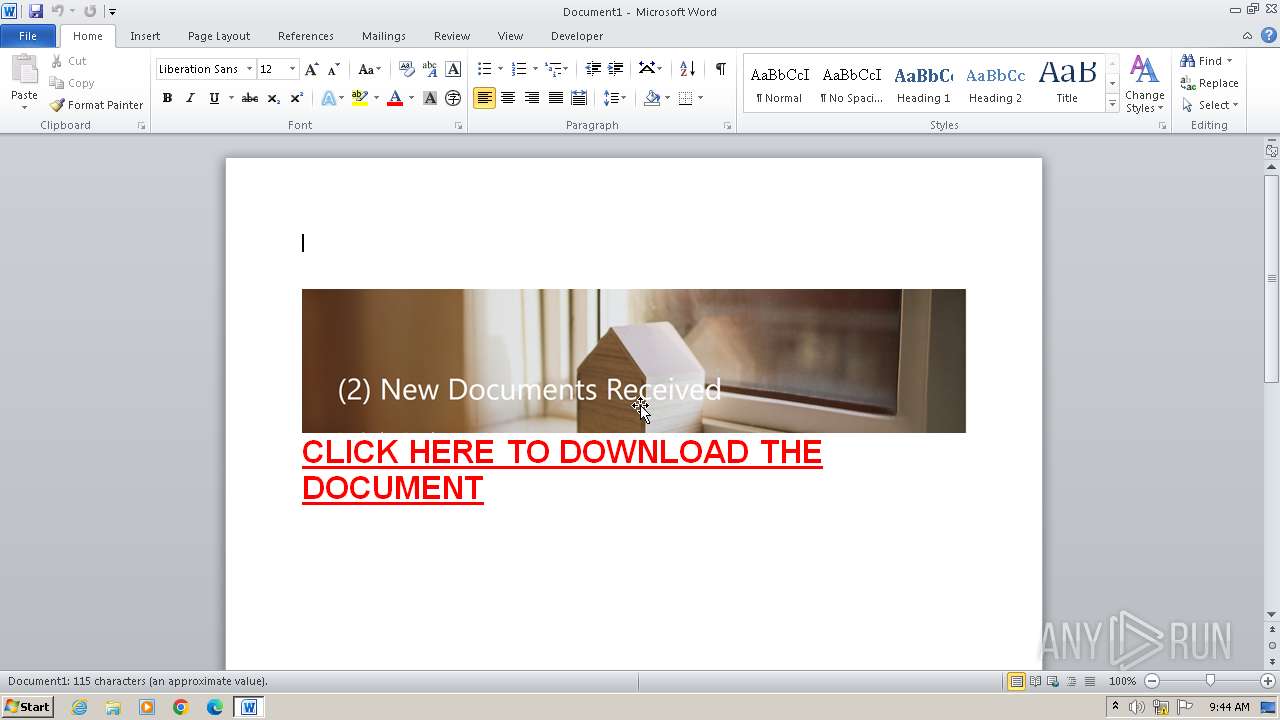This screenshot has width=1280, height=720.
Task: Click the Cut command
Action: tap(69, 61)
